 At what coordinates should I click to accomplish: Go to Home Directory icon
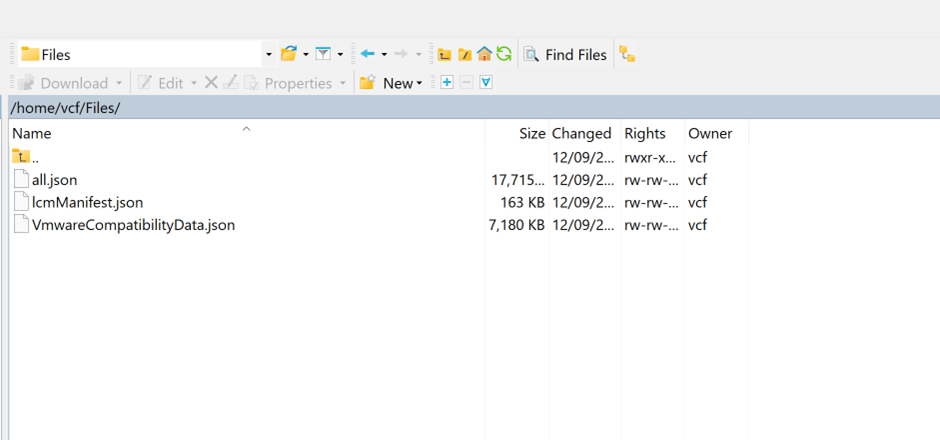click(484, 54)
